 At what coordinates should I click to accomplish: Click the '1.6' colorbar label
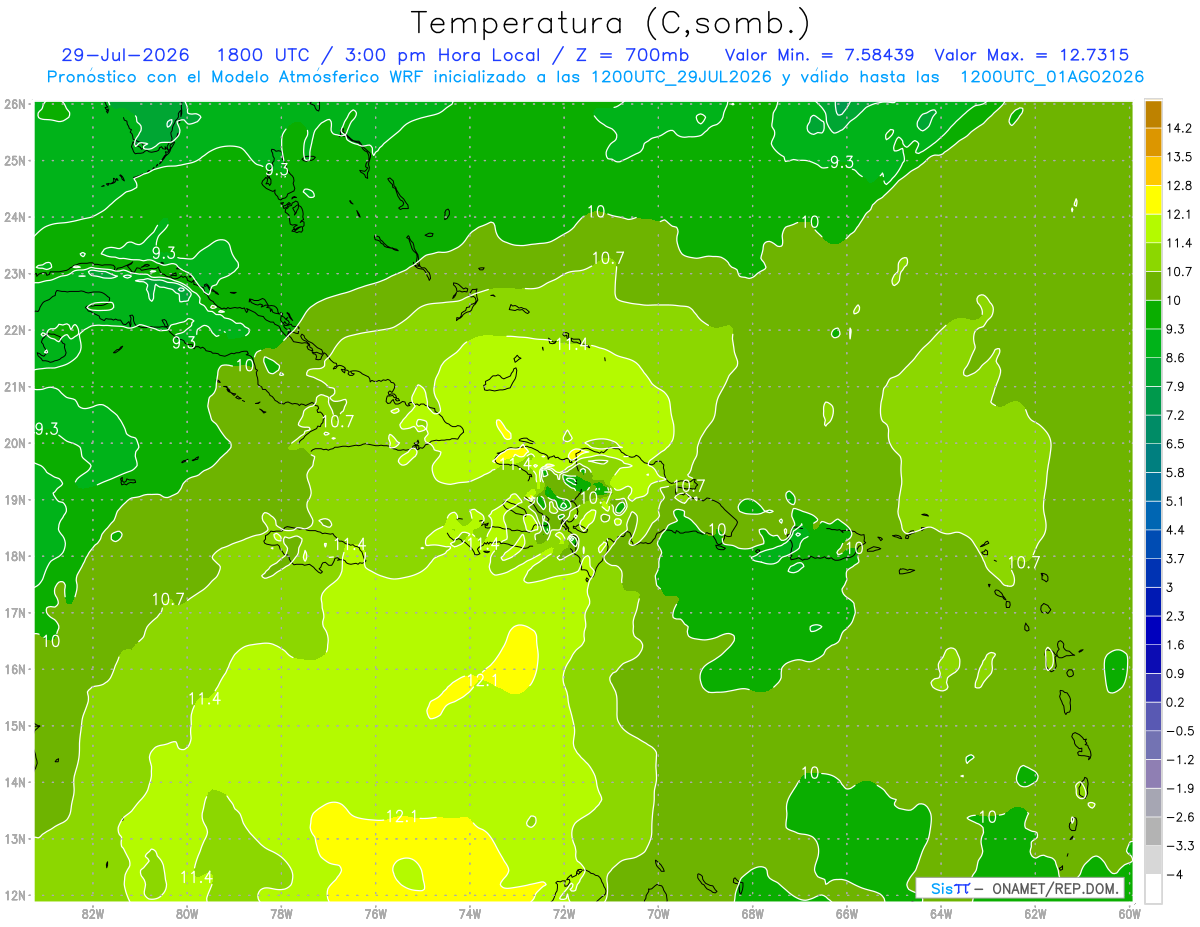point(1176,644)
